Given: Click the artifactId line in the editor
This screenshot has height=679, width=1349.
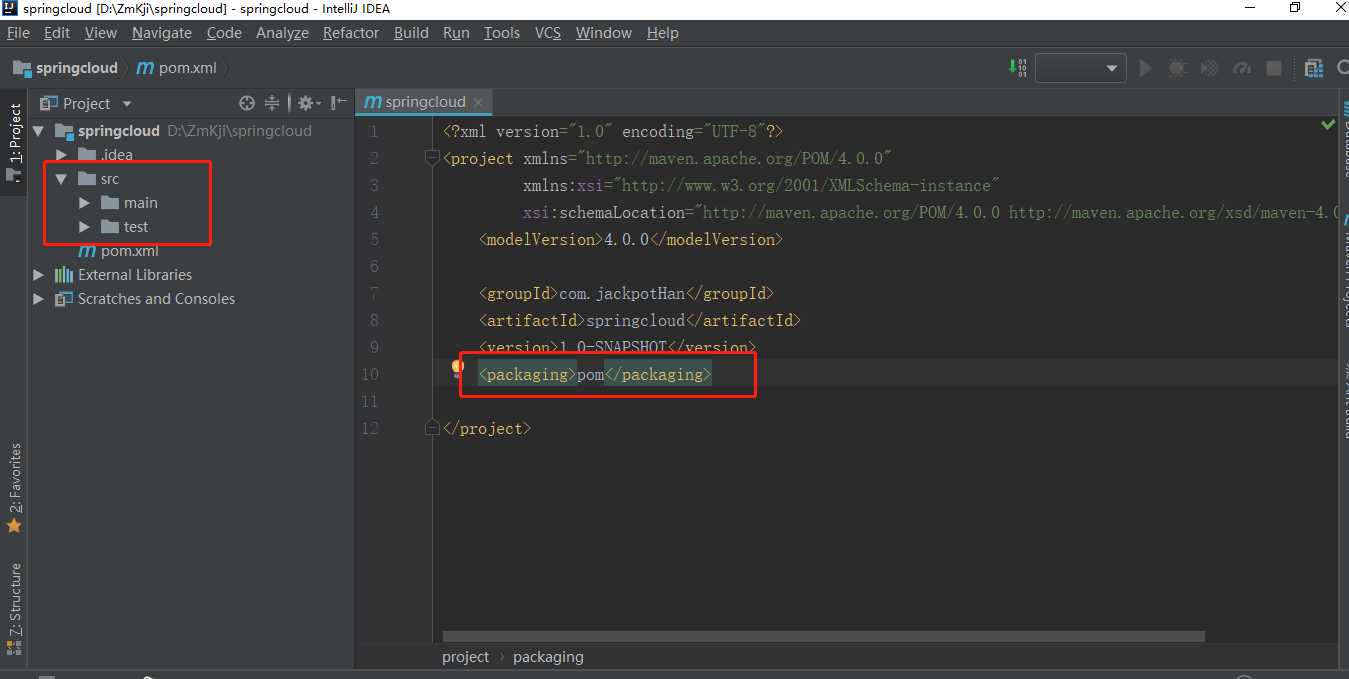Looking at the screenshot, I should [640, 320].
